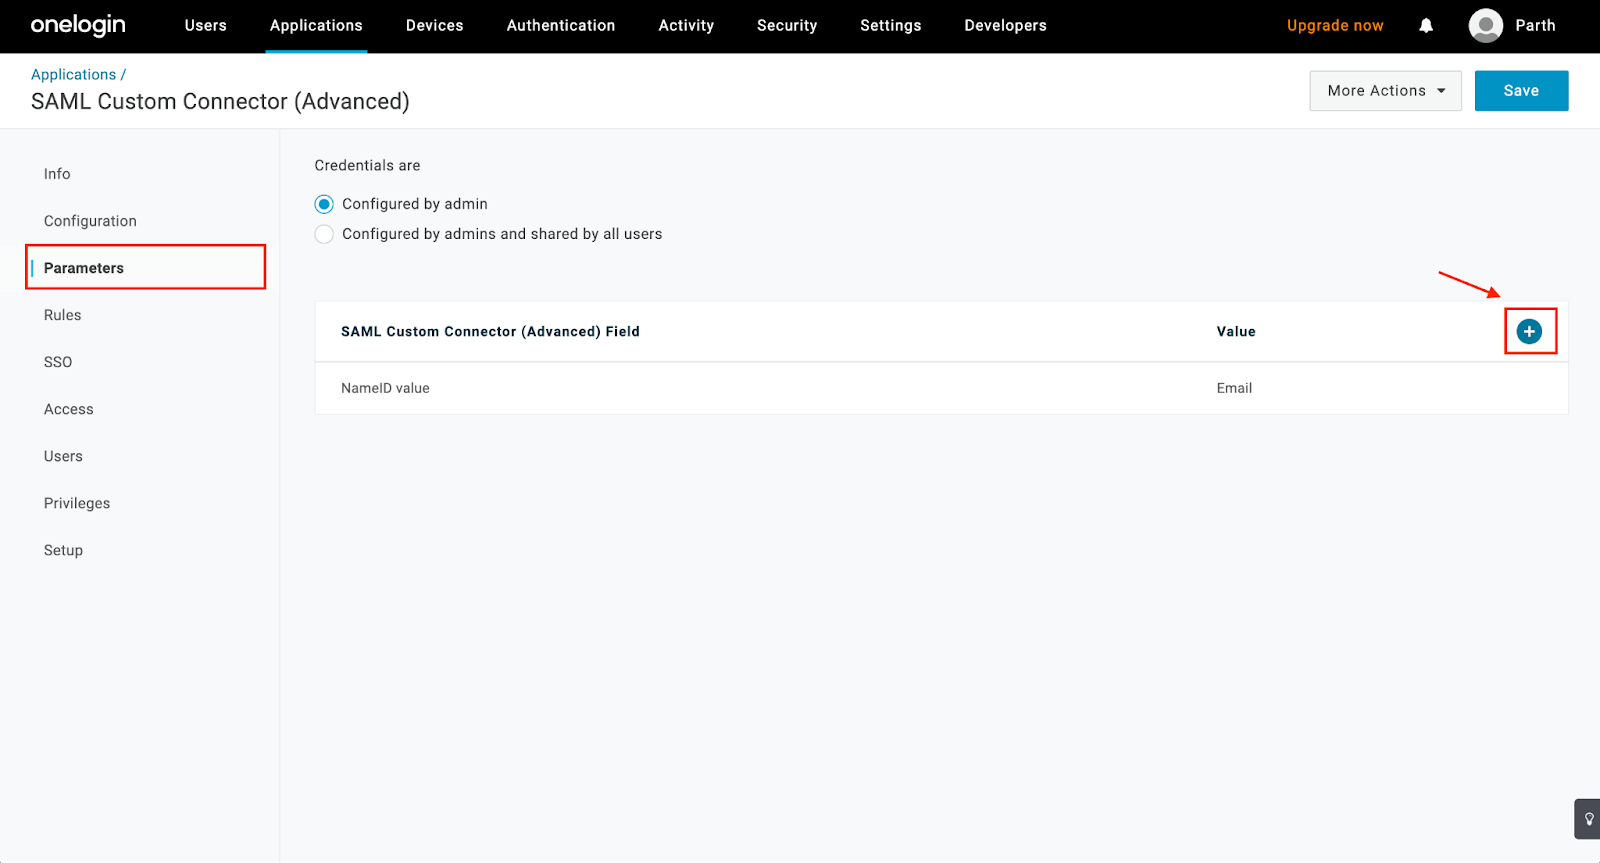
Task: Open the Activity top menu
Action: pyautogui.click(x=686, y=26)
